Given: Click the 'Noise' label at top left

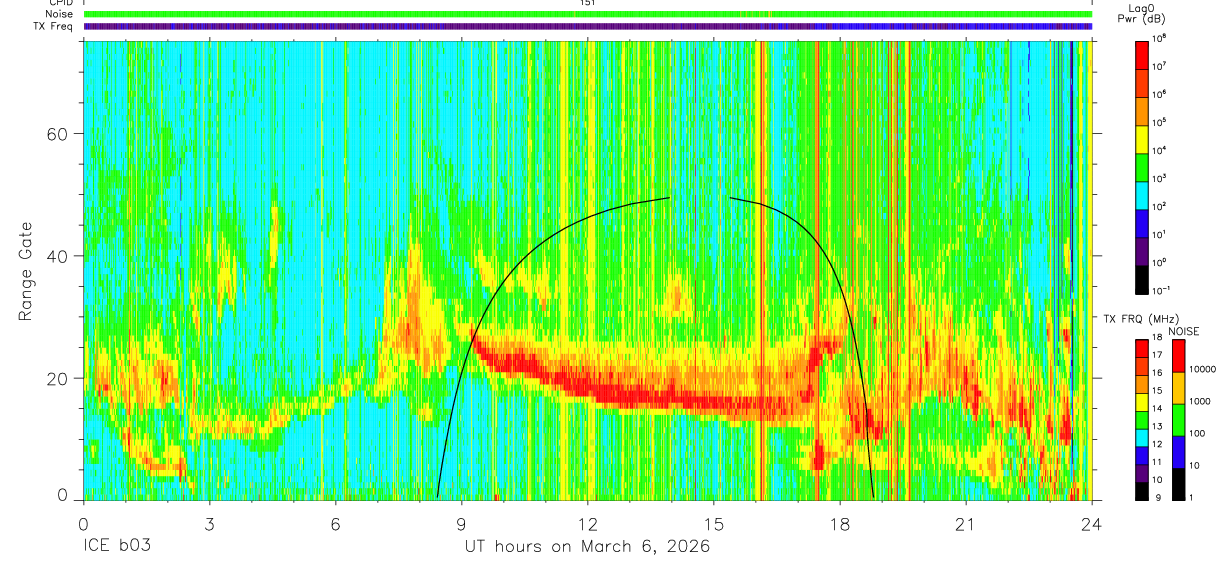Looking at the screenshot, I should (x=61, y=14).
